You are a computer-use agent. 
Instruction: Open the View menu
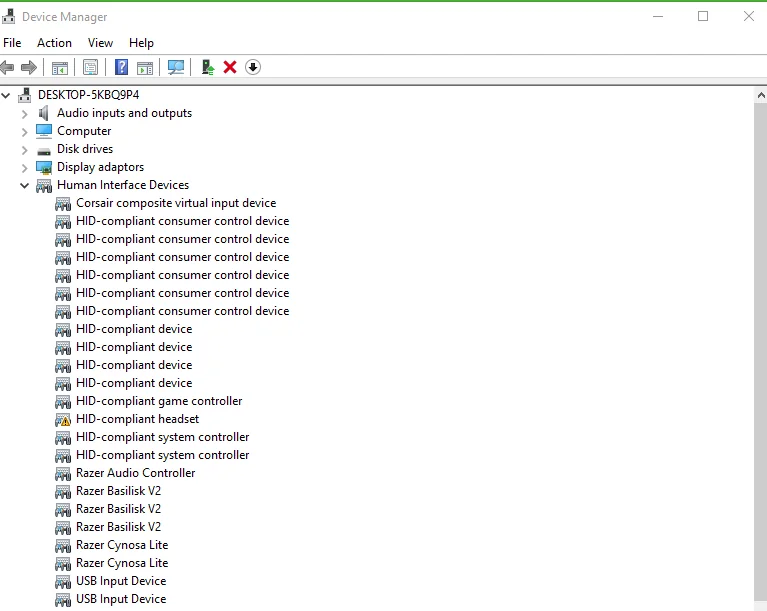pos(100,43)
